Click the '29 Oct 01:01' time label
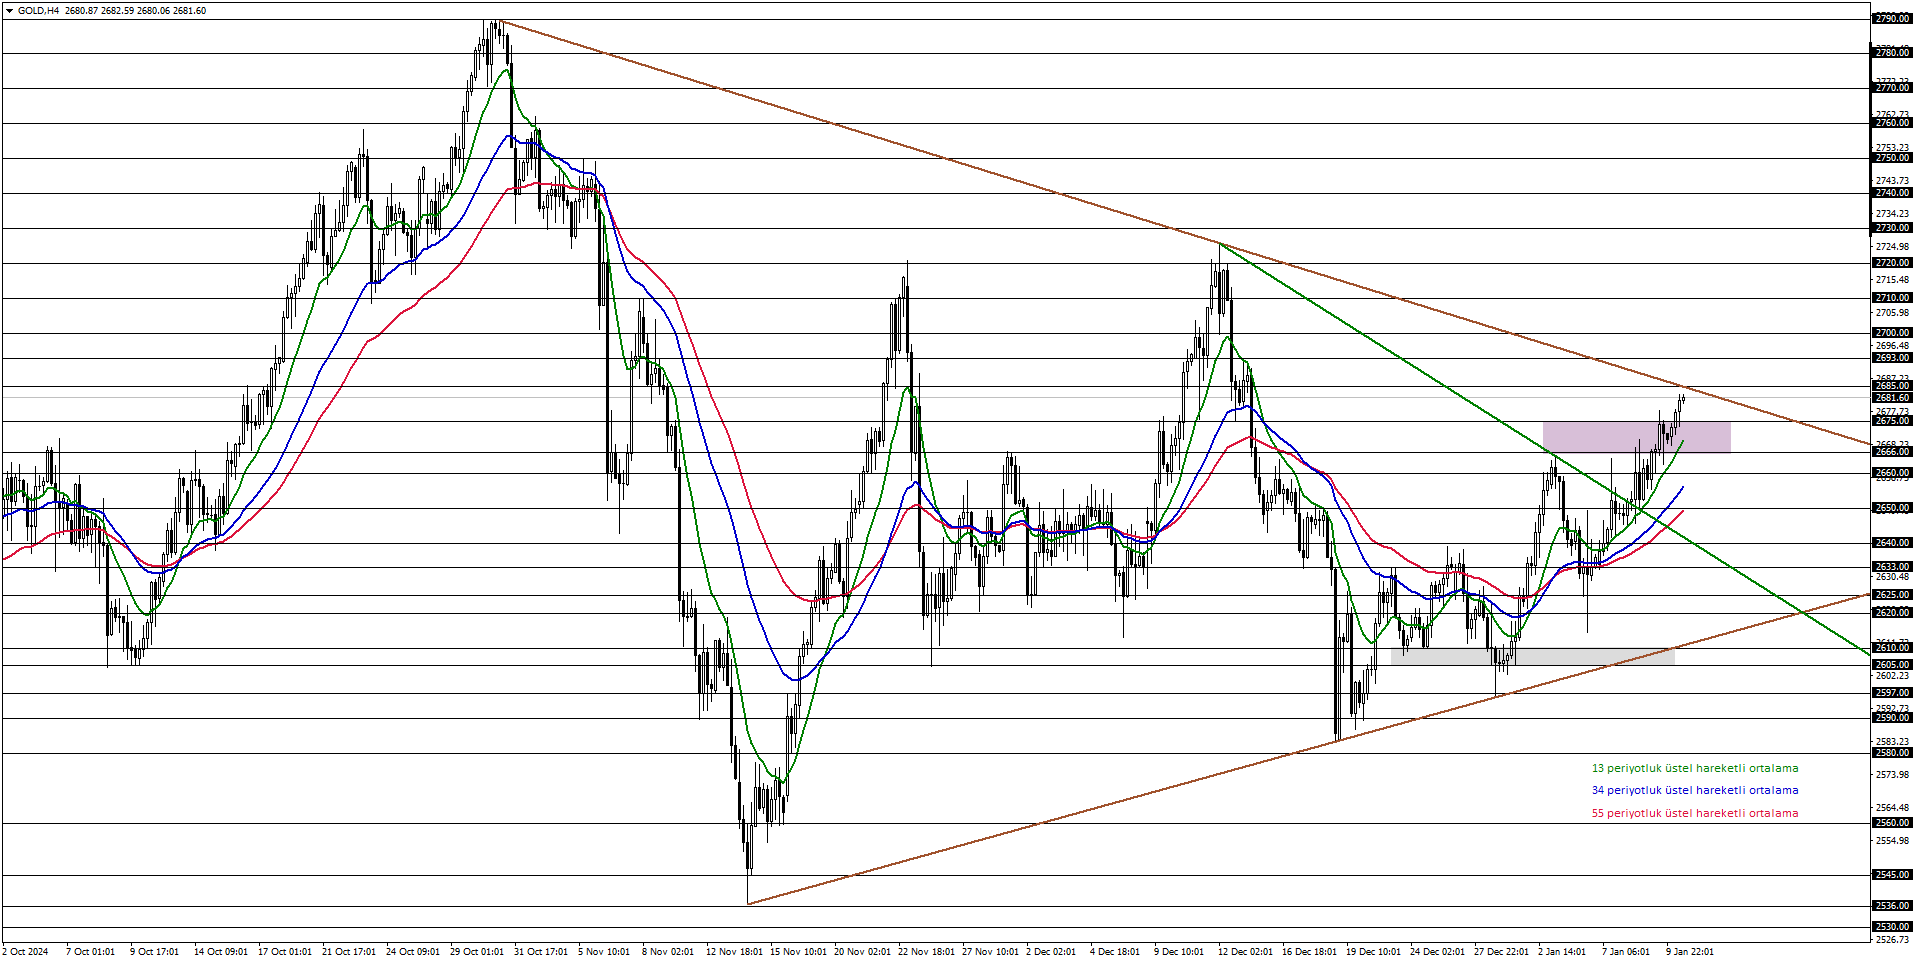The image size is (1916, 963). pyautogui.click(x=477, y=952)
